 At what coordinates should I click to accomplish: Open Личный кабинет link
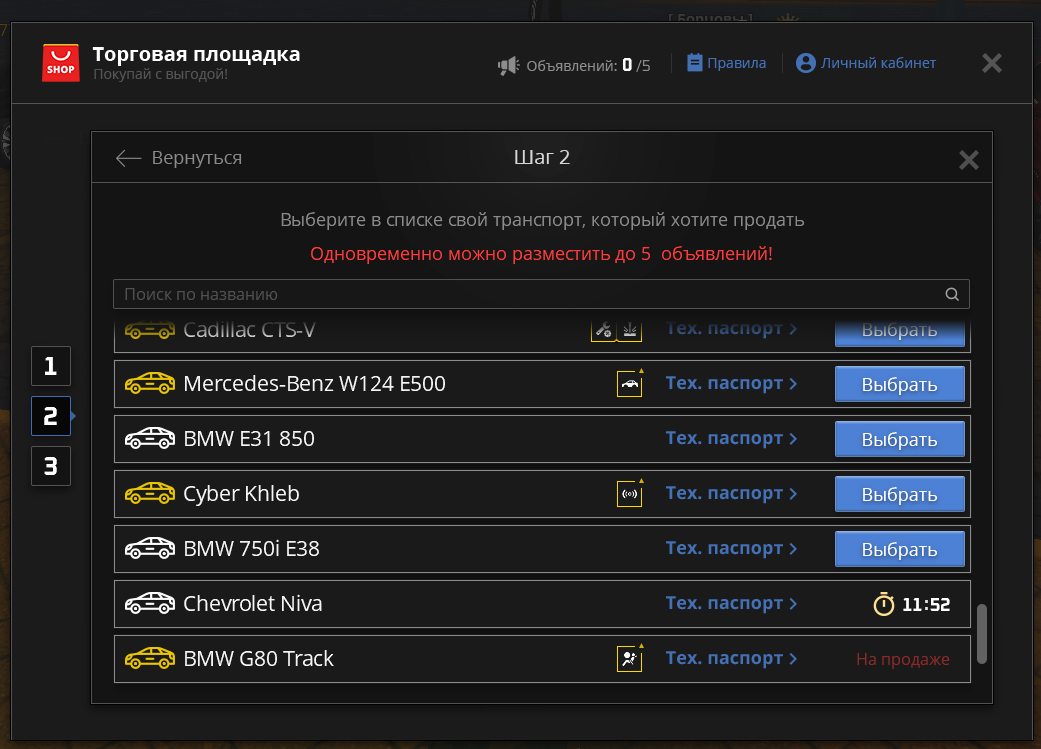point(866,63)
